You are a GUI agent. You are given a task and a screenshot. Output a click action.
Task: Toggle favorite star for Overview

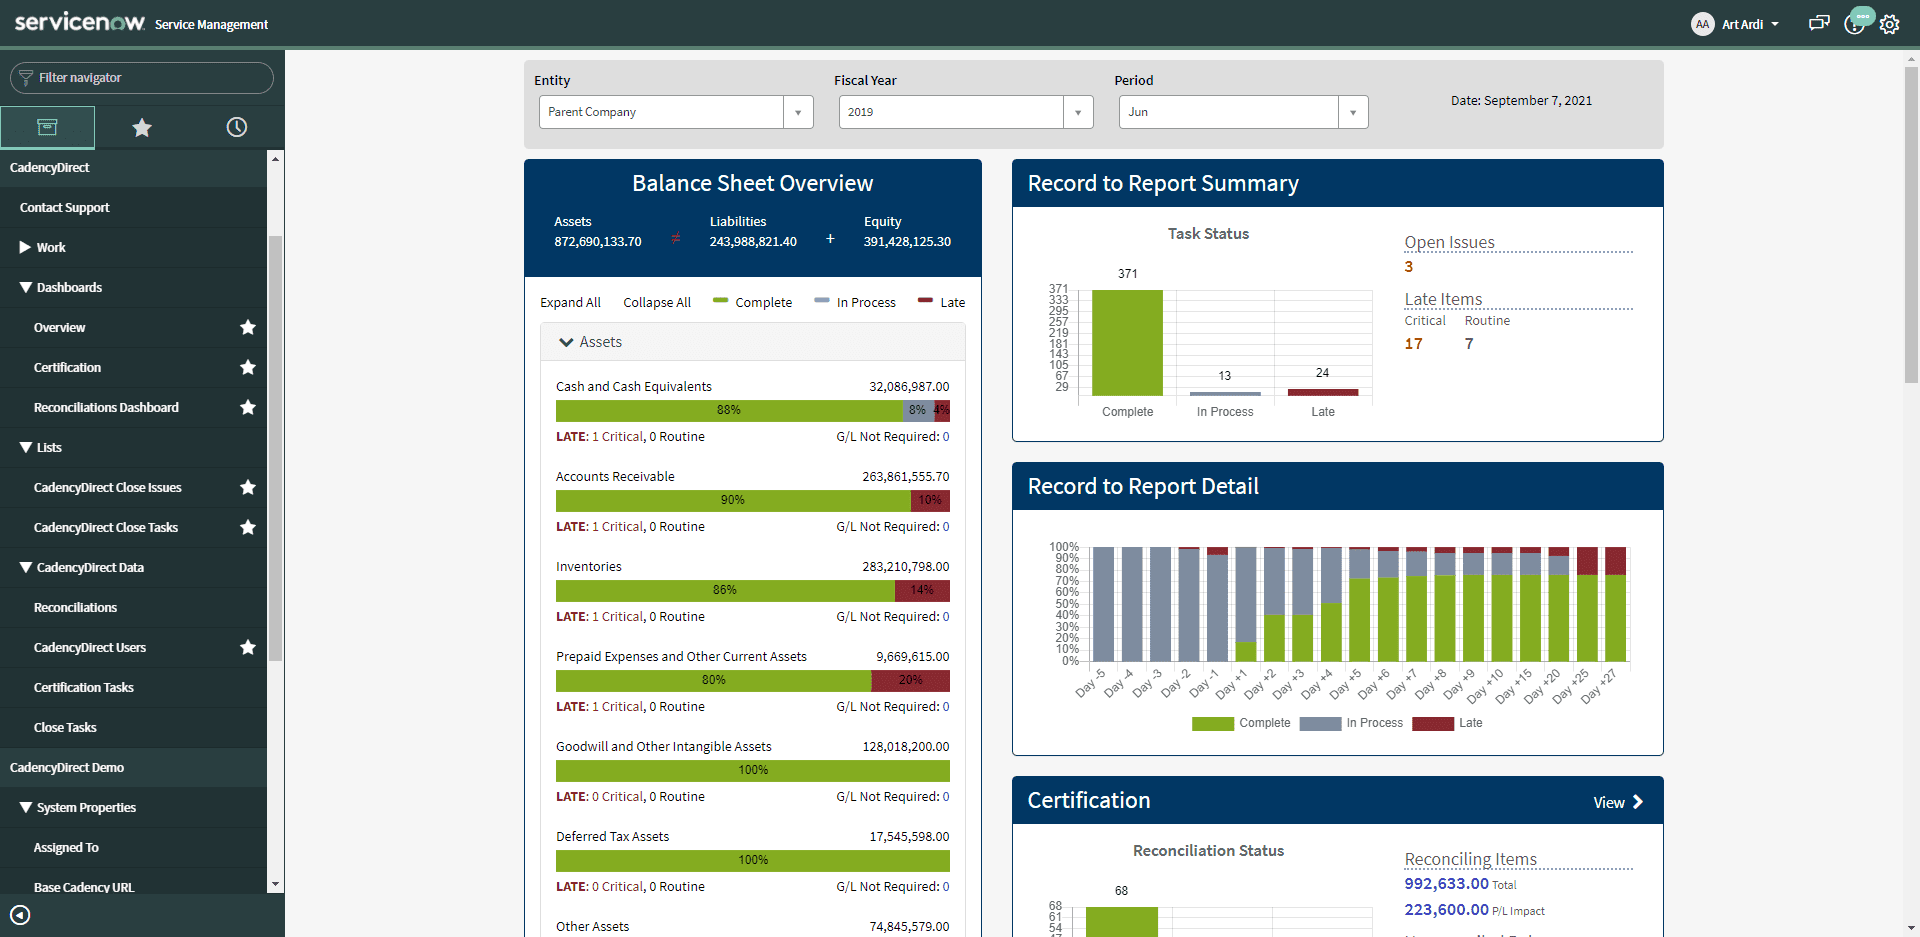coord(248,327)
